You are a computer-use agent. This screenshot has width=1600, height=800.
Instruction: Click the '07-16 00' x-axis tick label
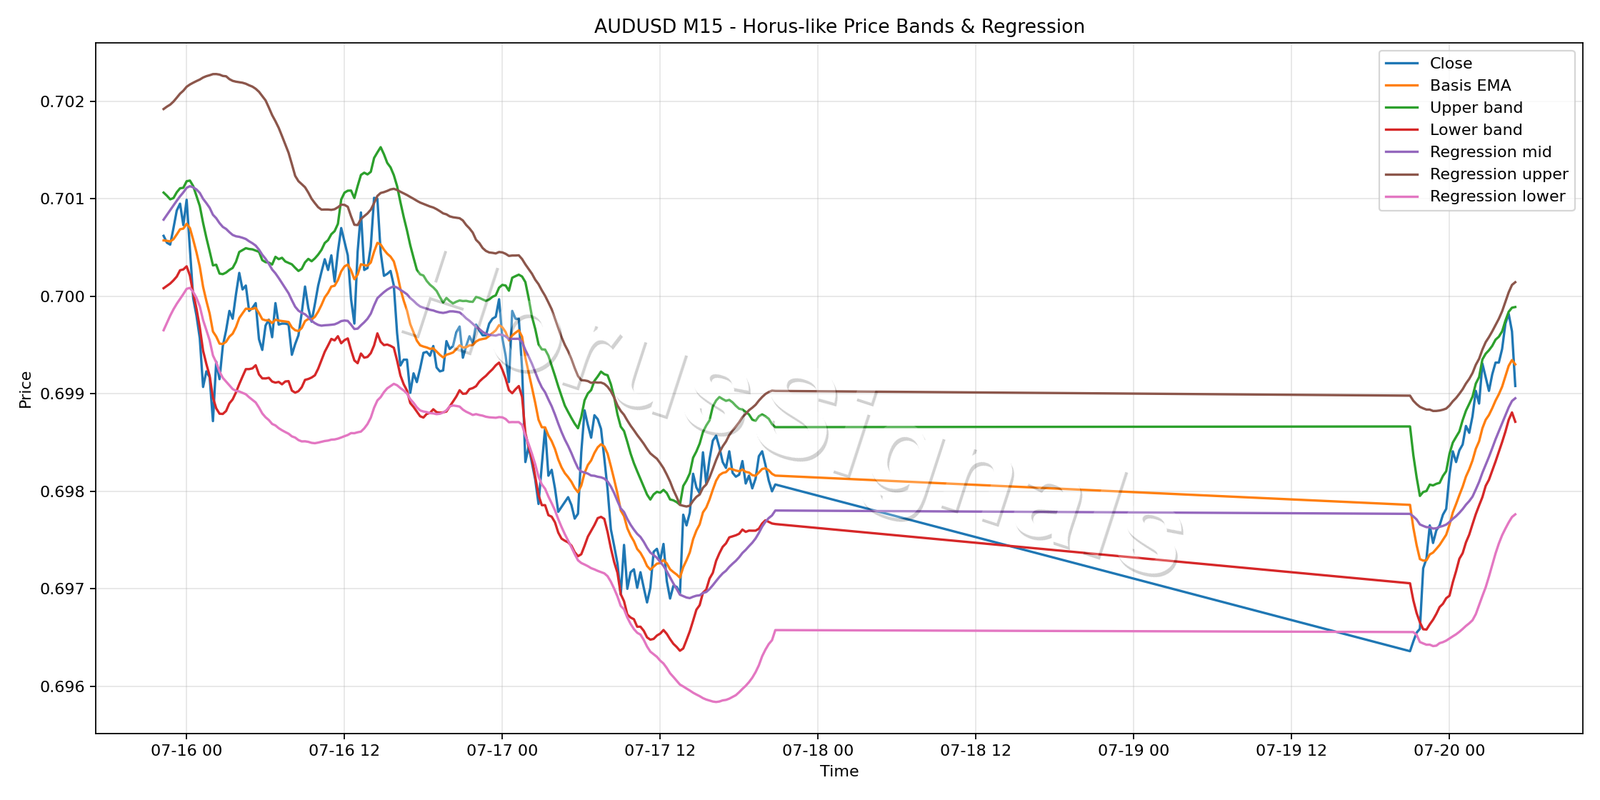pyautogui.click(x=186, y=750)
